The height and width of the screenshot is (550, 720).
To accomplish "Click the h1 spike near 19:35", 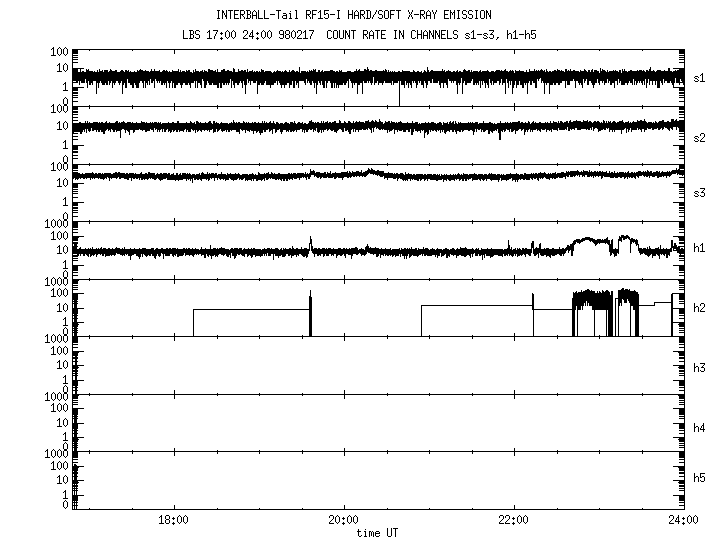I will coord(311,243).
